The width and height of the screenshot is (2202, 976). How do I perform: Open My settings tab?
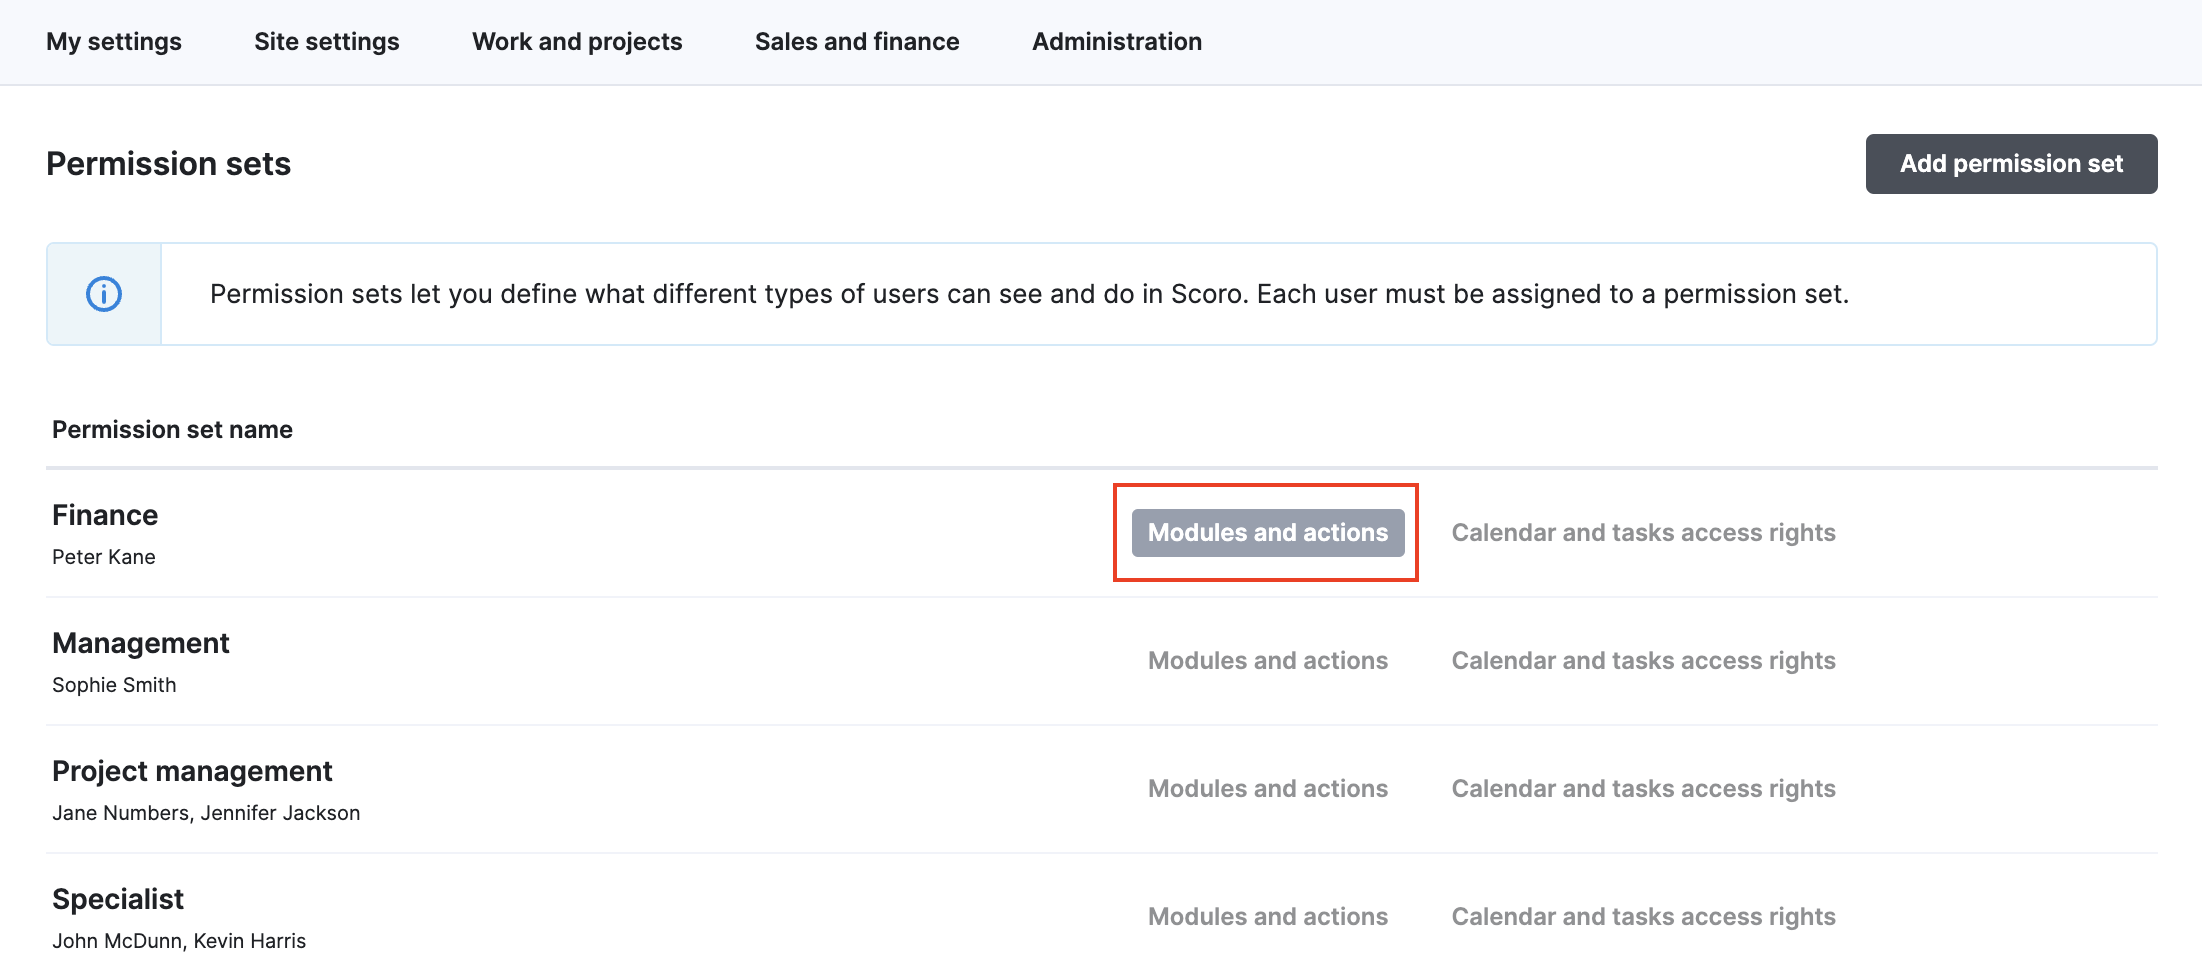tap(114, 41)
